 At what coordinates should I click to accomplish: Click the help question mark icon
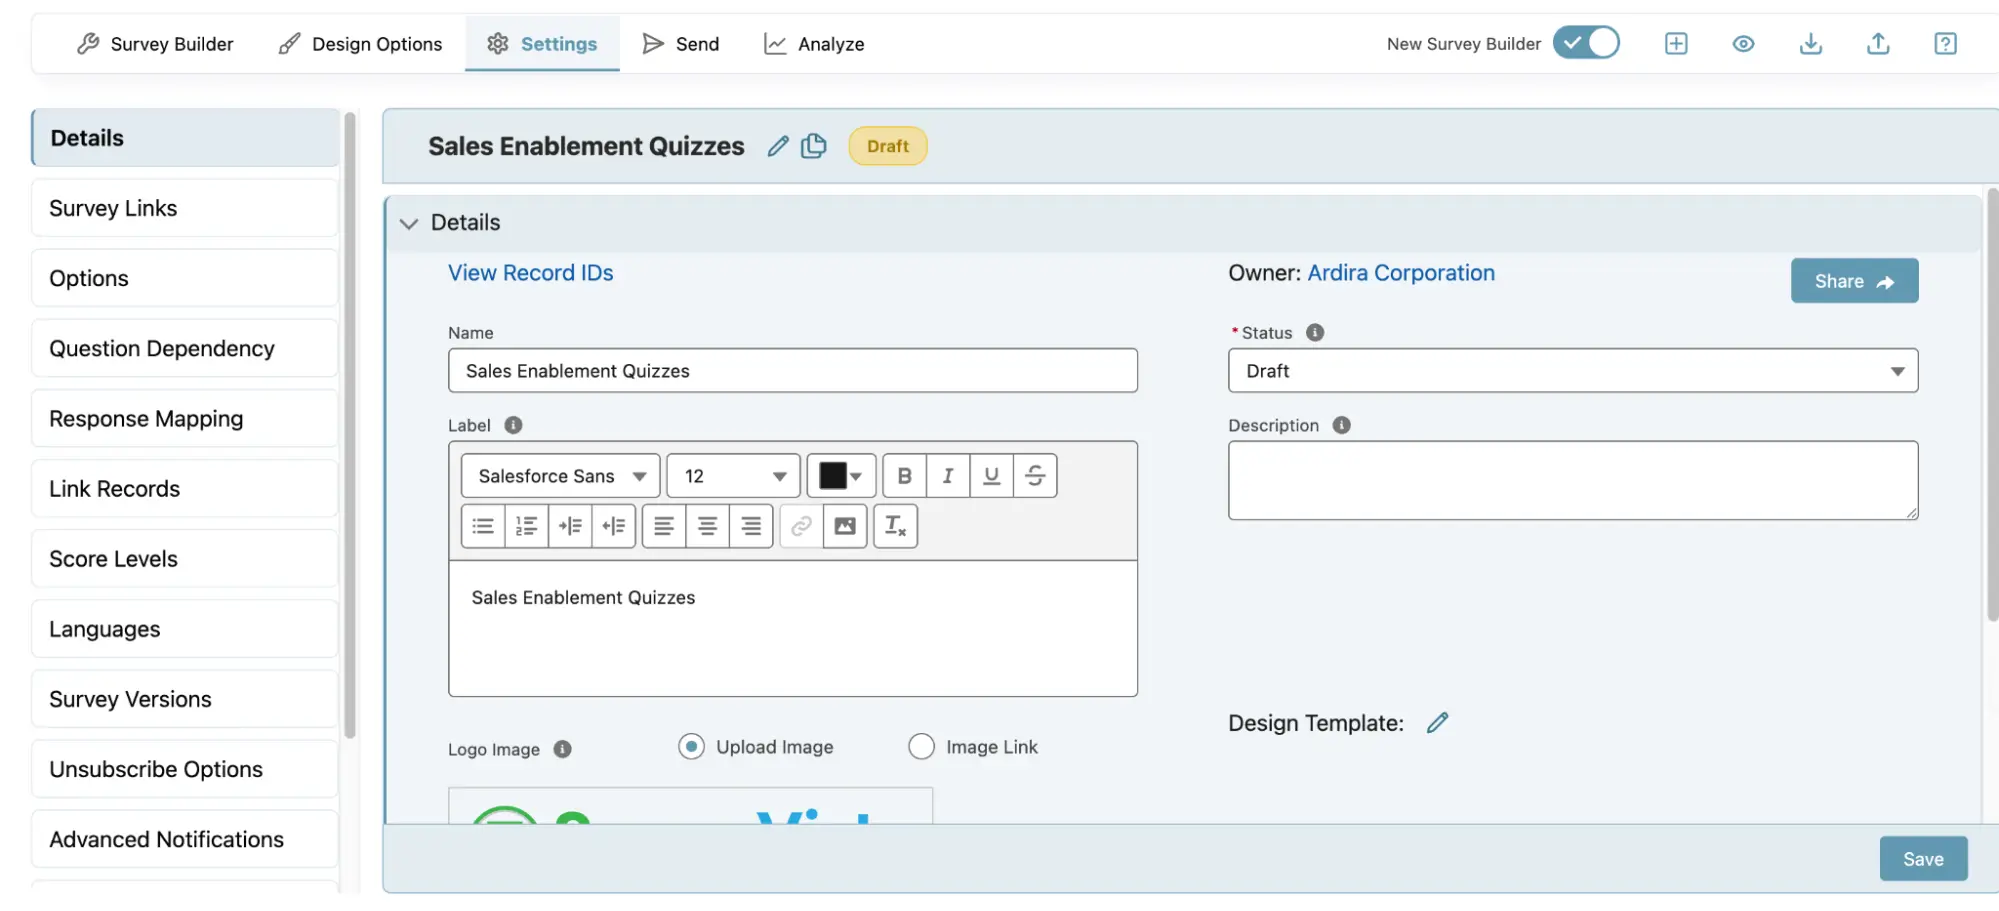pos(1944,44)
